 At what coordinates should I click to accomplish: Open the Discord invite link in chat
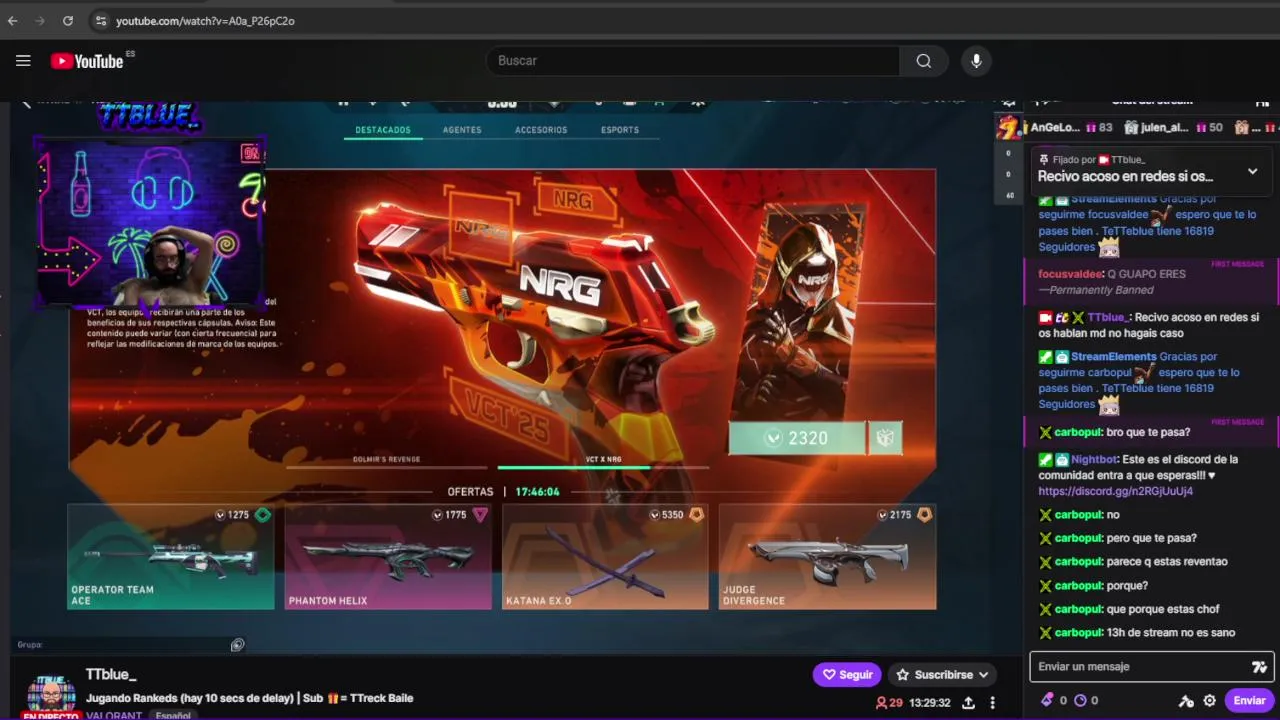(x=1115, y=492)
